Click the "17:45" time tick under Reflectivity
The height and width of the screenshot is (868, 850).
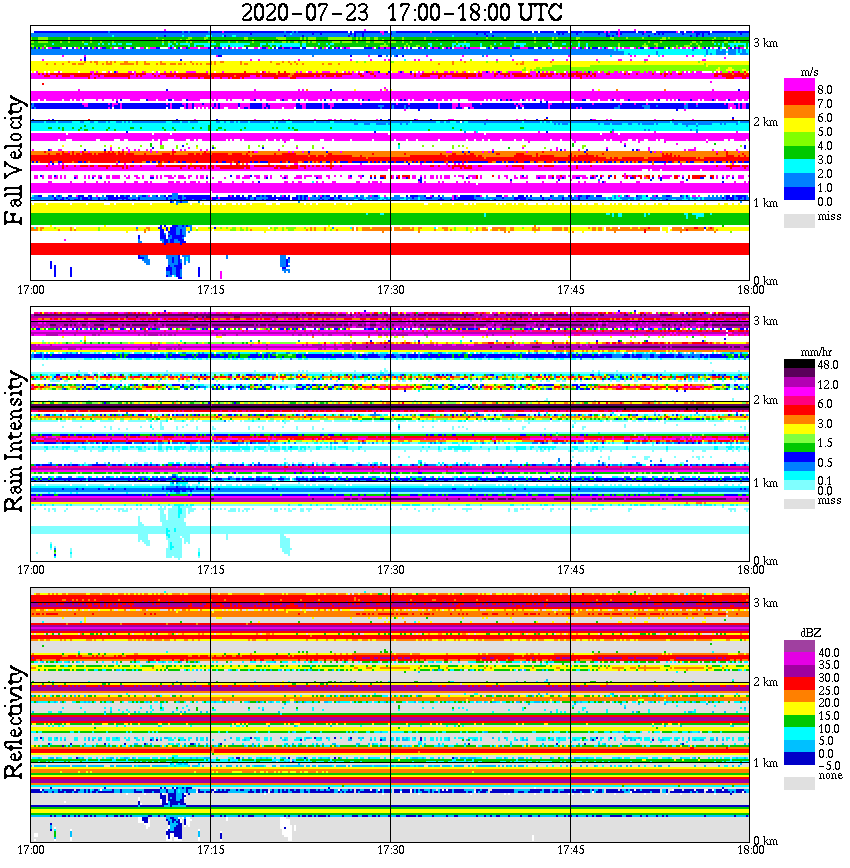(x=571, y=850)
